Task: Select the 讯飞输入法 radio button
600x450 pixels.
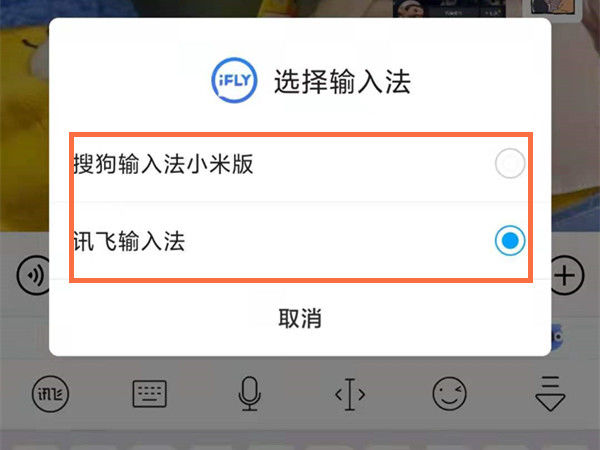Action: [510, 241]
